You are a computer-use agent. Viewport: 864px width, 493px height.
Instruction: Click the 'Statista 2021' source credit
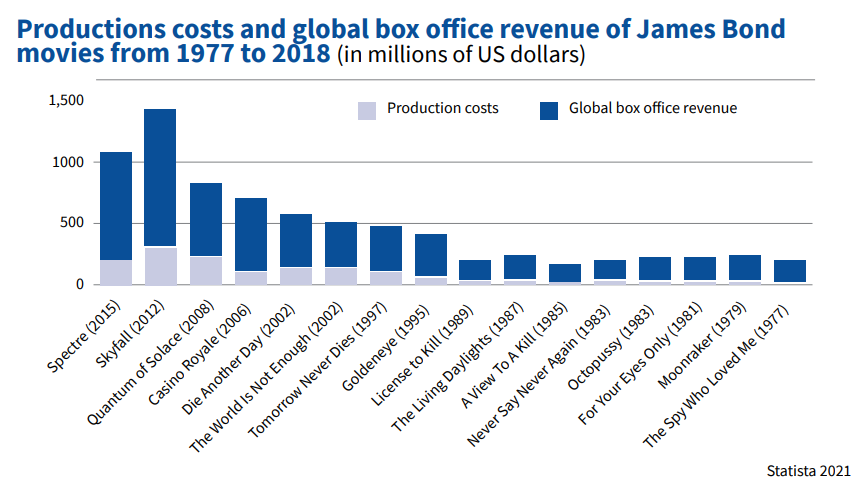coord(809,471)
